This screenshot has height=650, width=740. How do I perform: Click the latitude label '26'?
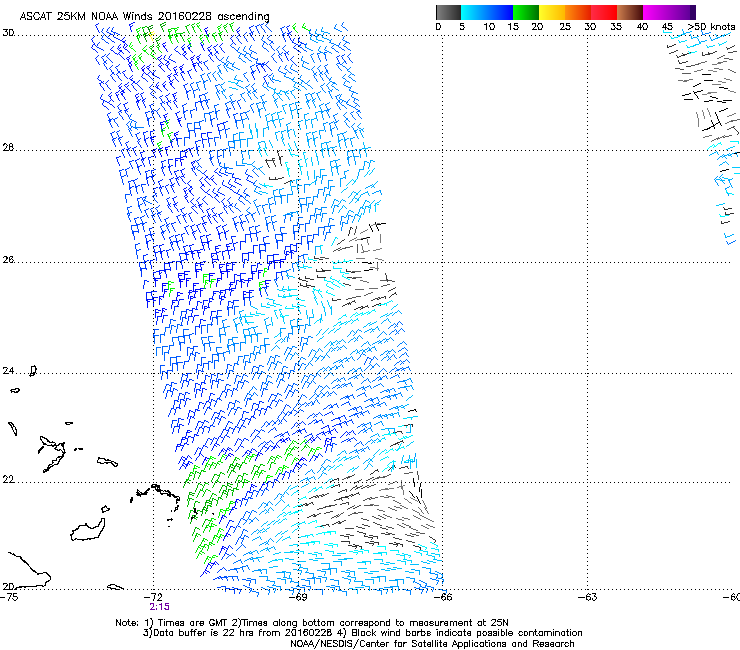tap(8, 260)
